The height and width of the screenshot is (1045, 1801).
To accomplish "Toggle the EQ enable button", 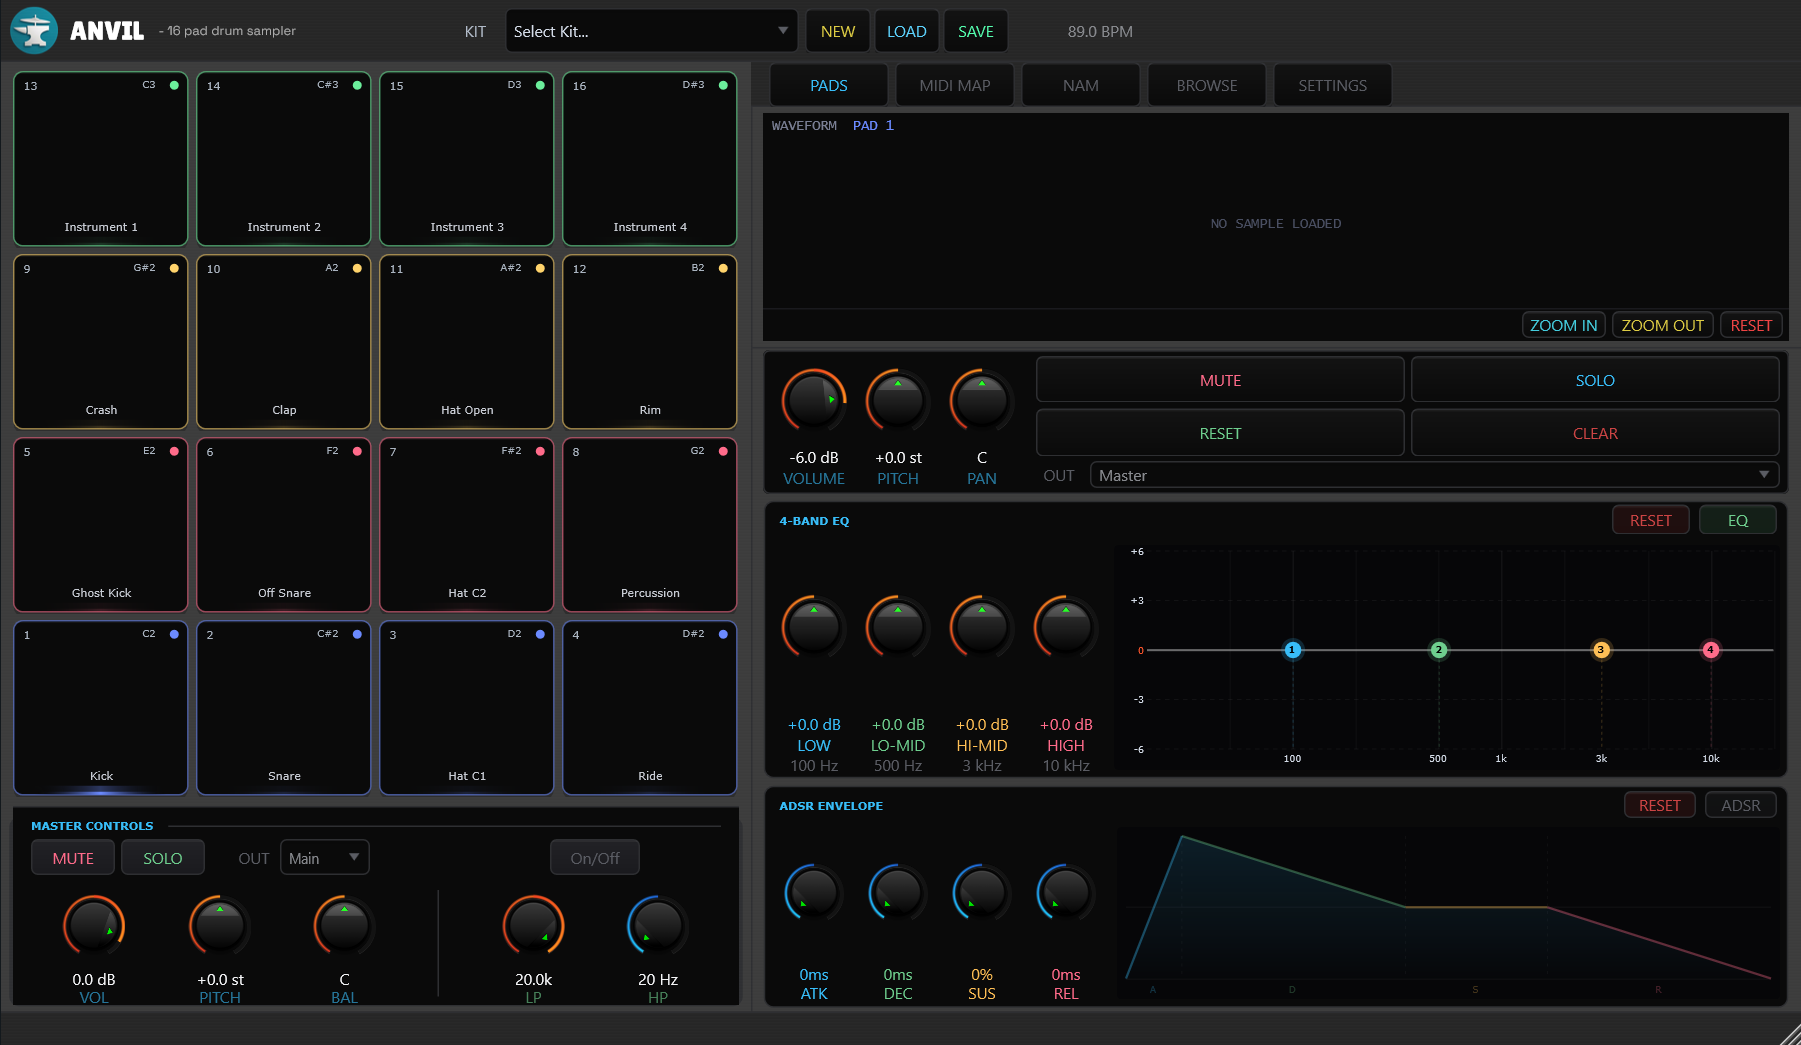I will (1738, 520).
